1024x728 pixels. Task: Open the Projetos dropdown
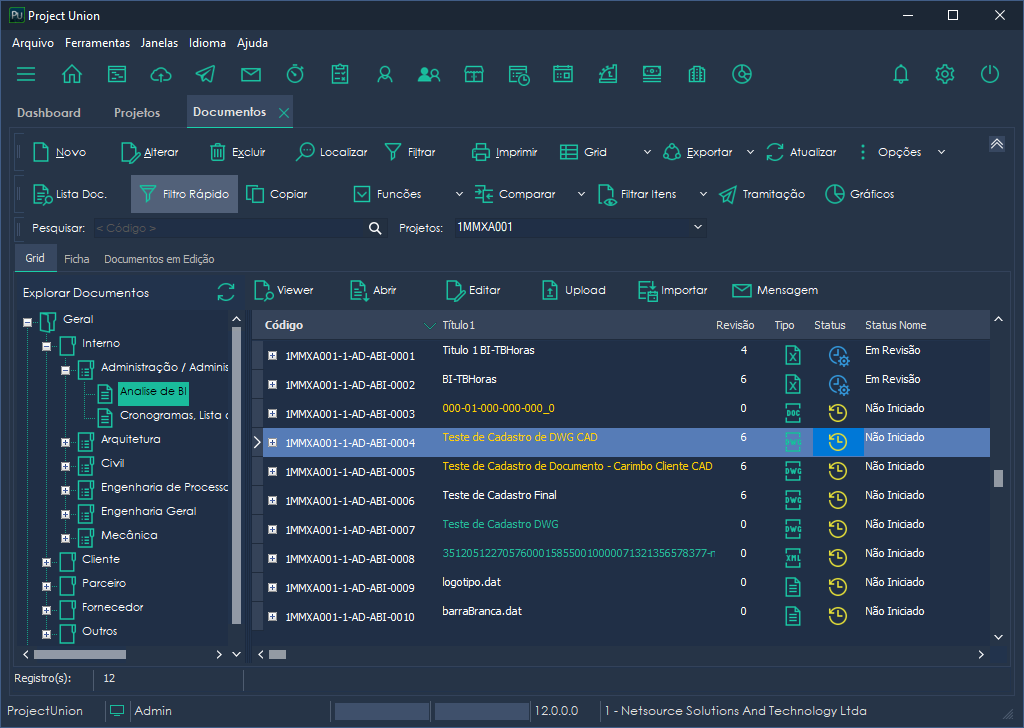698,228
